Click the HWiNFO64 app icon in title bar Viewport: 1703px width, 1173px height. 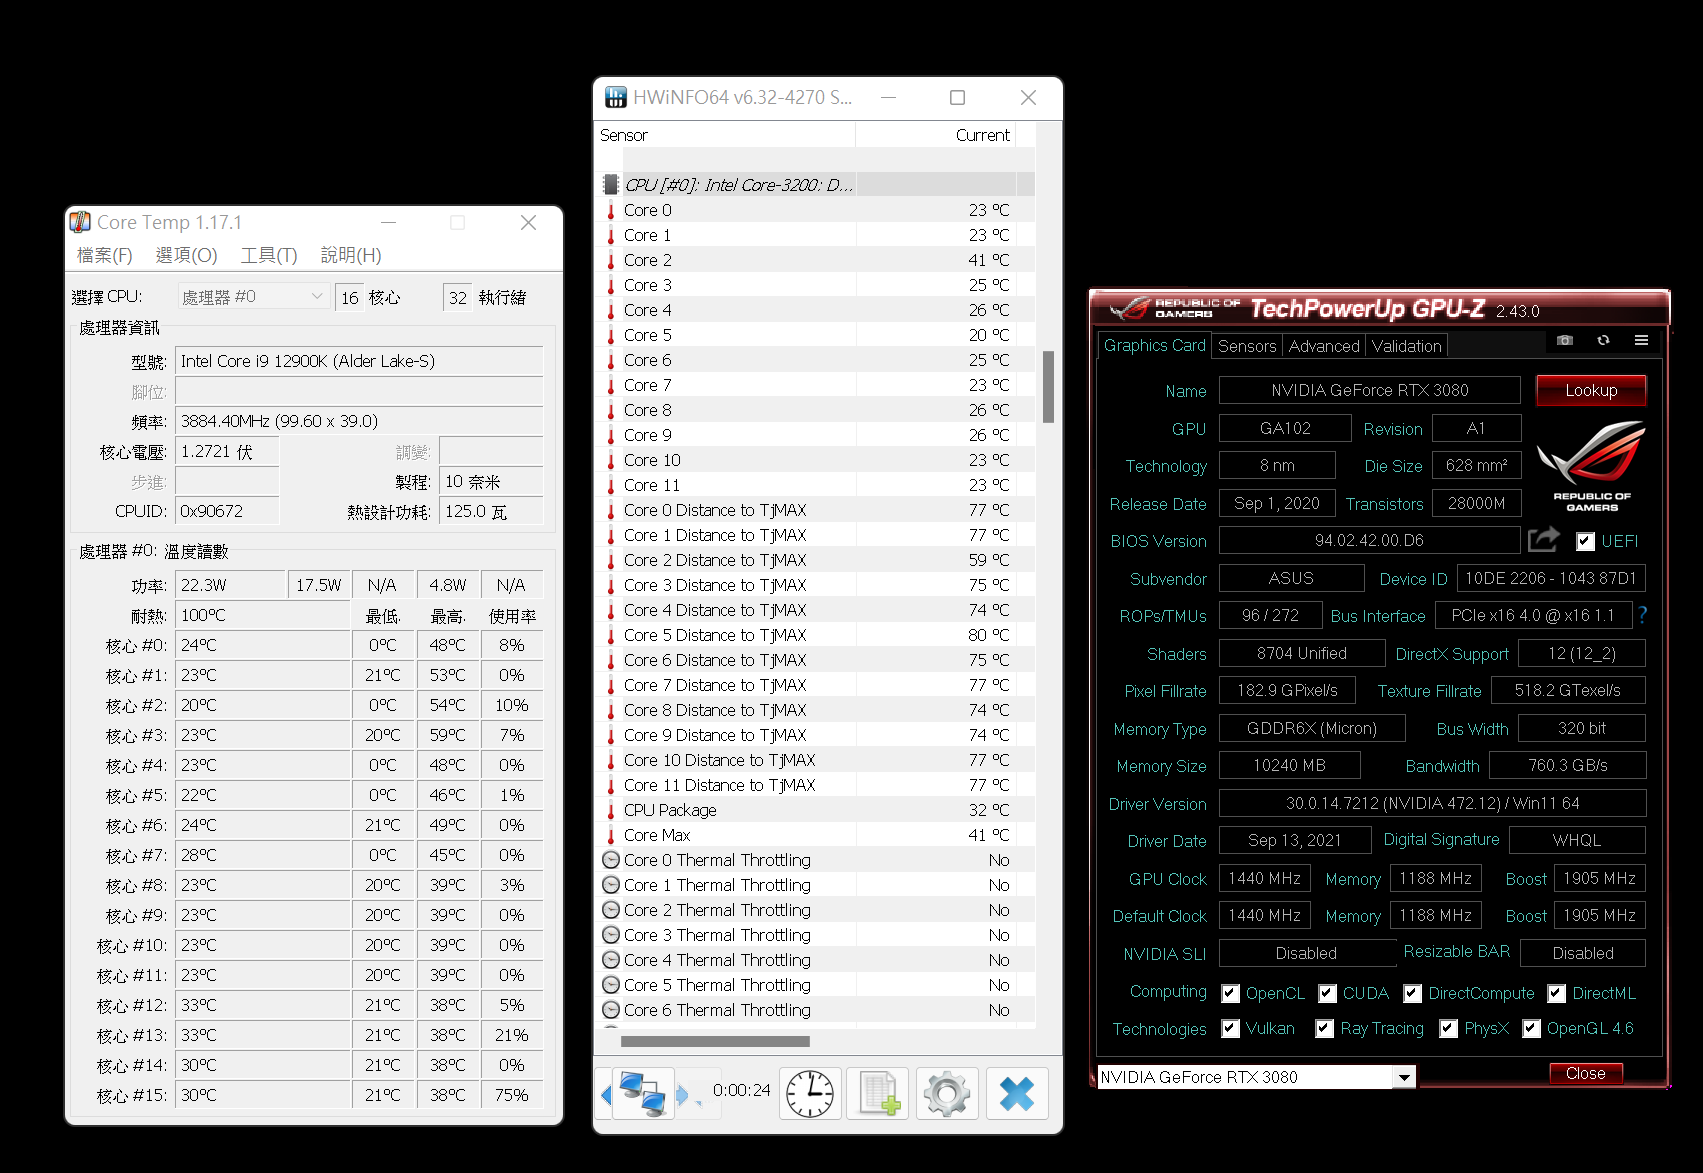pyautogui.click(x=616, y=97)
